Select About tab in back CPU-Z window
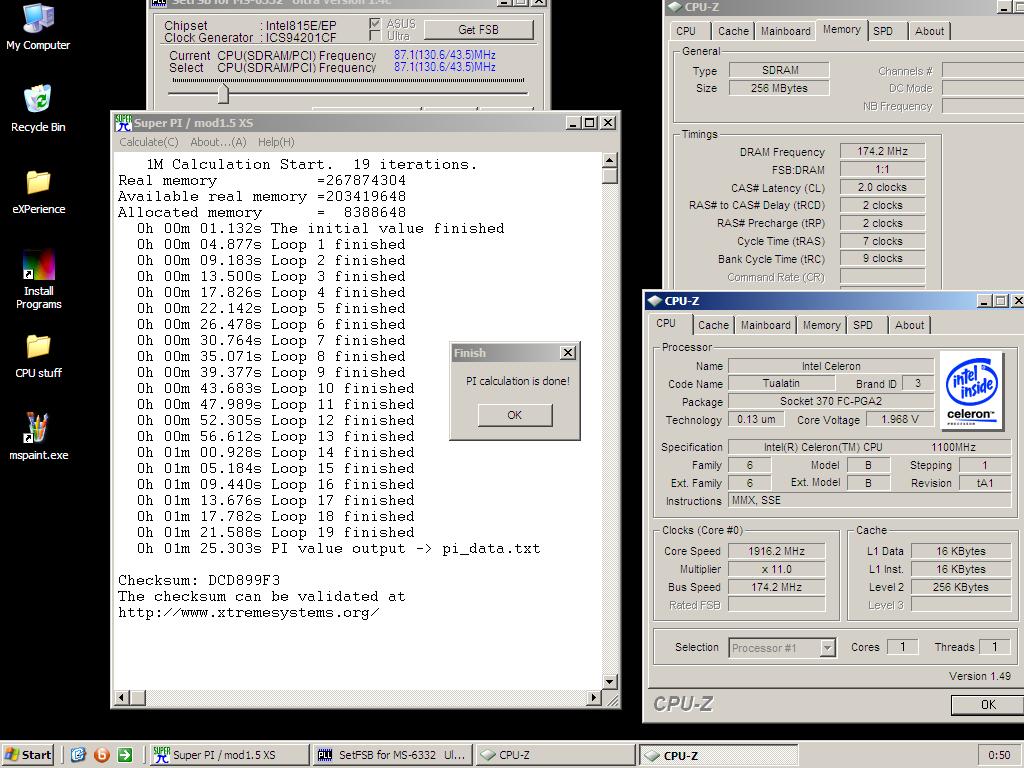The height and width of the screenshot is (768, 1024). click(929, 31)
